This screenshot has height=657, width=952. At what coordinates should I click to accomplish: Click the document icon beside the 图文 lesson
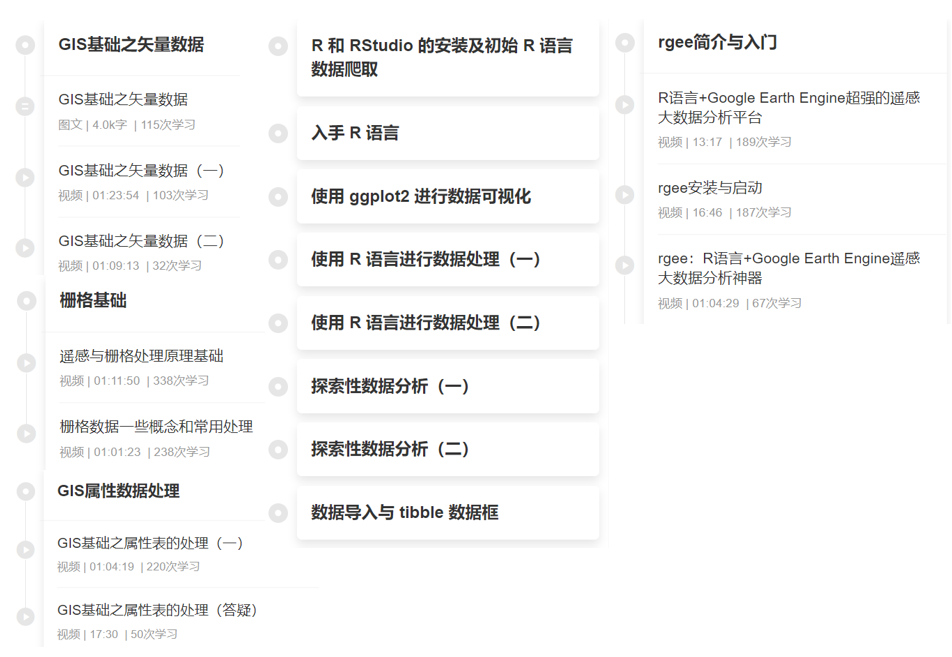point(25,107)
